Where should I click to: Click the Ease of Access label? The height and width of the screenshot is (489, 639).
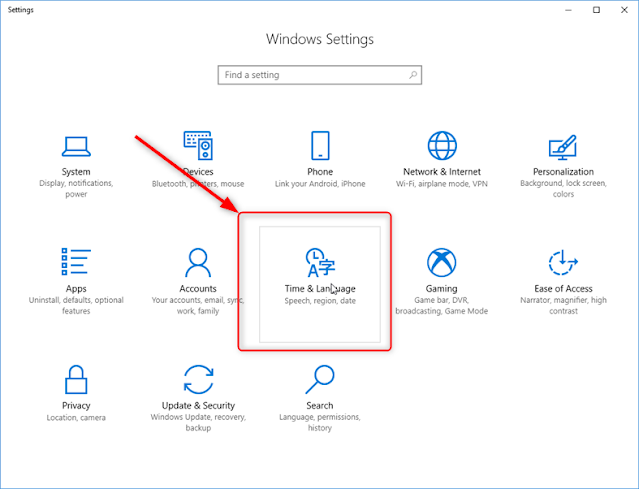tap(563, 289)
